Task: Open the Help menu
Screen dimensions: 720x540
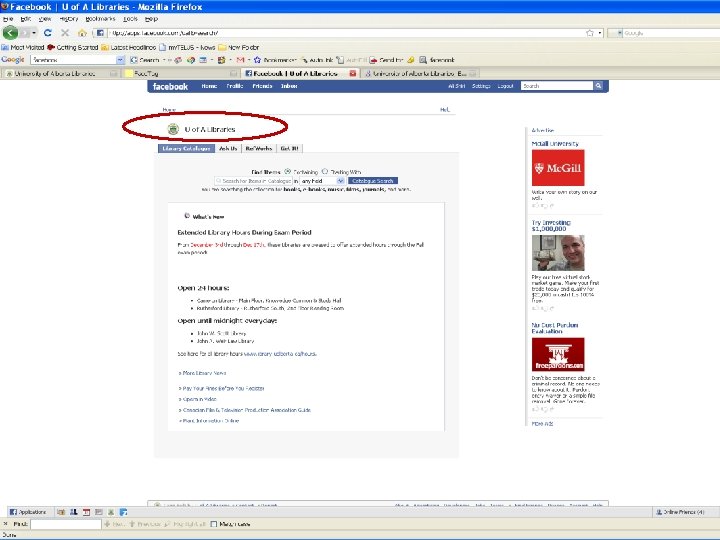Action: tap(151, 19)
